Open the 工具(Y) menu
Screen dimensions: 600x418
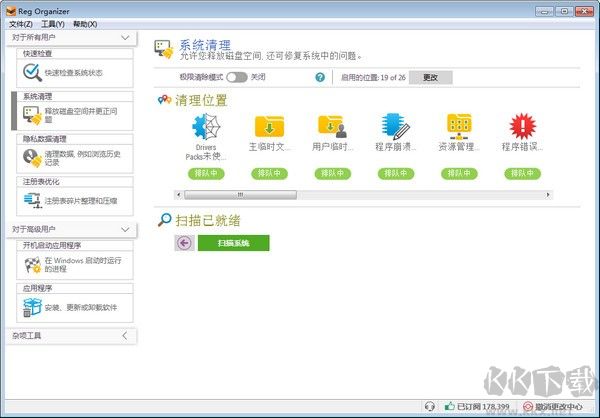pos(53,24)
